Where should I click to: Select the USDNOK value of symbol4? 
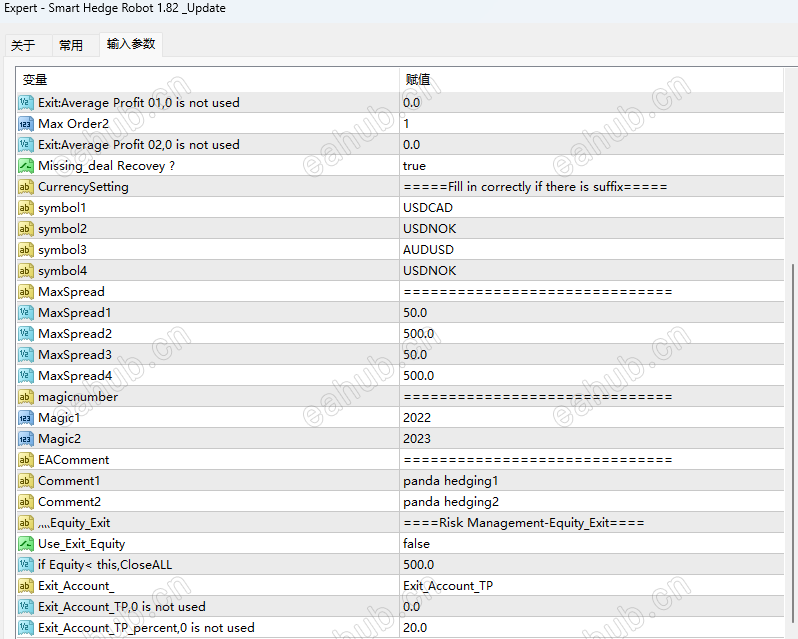(430, 271)
